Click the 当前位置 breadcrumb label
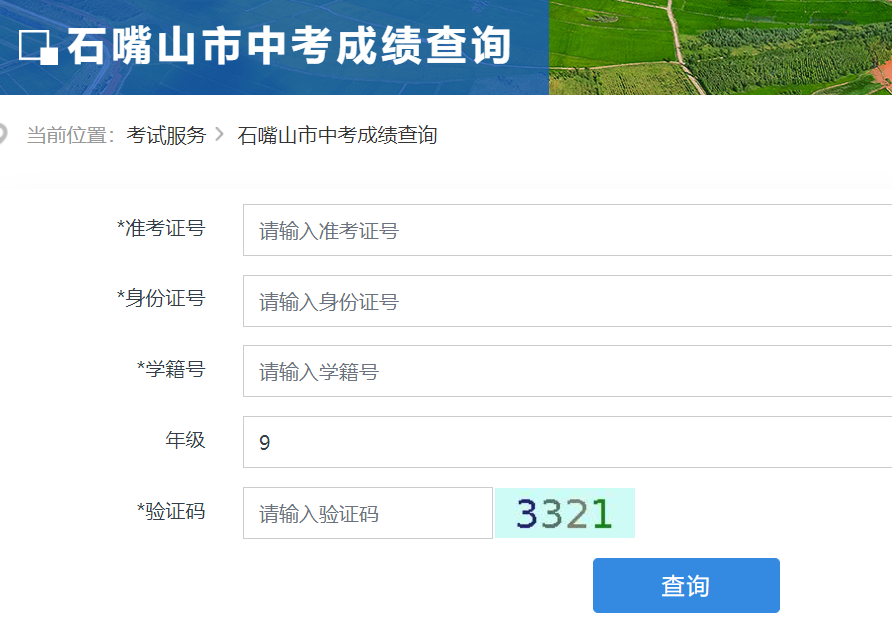Screen dimensions: 892x631 coord(70,135)
